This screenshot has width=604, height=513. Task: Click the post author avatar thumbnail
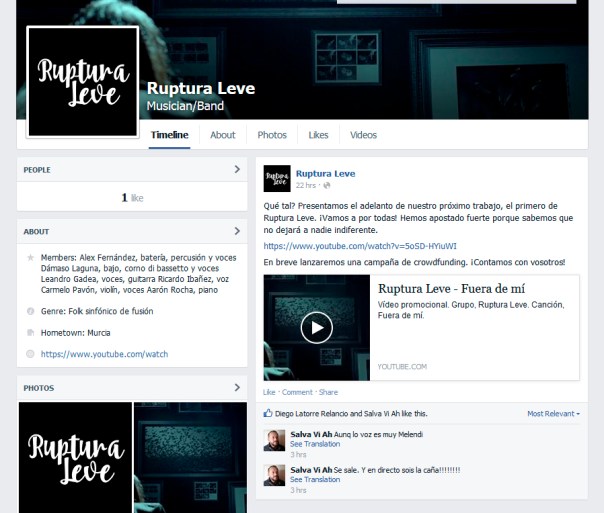point(277,178)
